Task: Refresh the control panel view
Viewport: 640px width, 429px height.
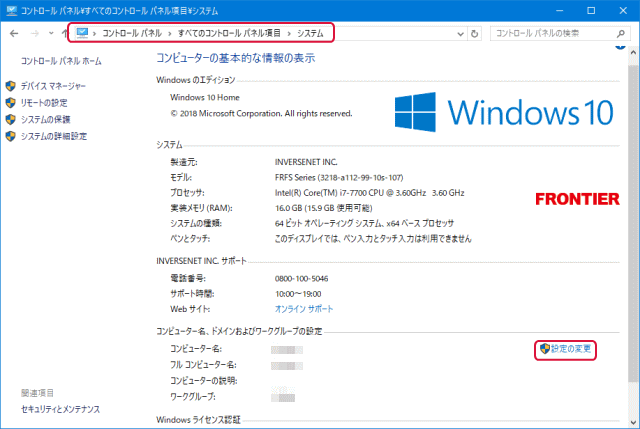Action: click(474, 34)
